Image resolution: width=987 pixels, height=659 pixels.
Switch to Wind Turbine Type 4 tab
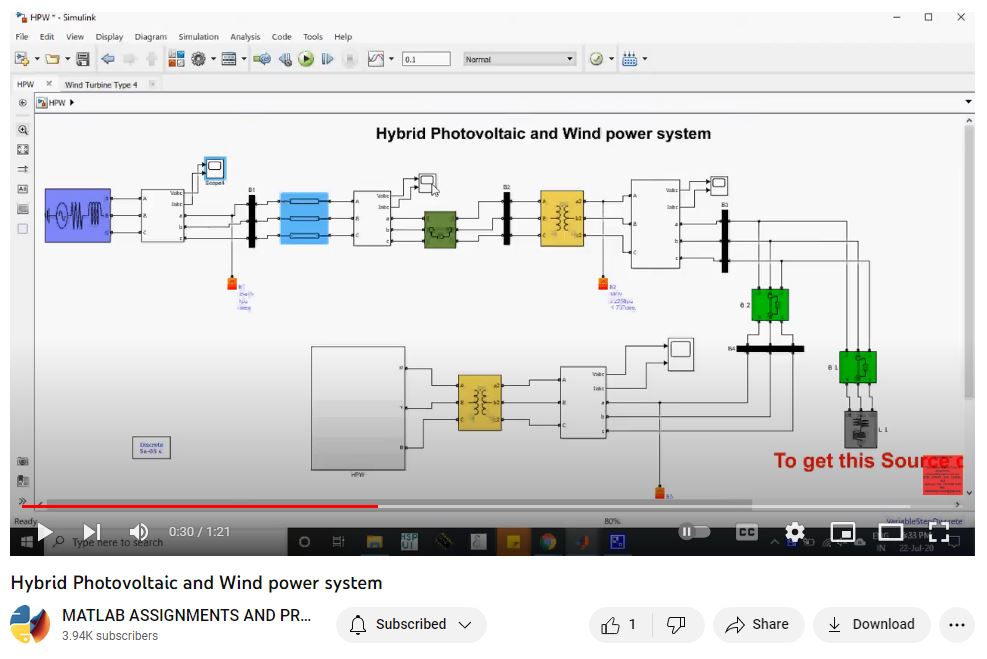point(101,85)
